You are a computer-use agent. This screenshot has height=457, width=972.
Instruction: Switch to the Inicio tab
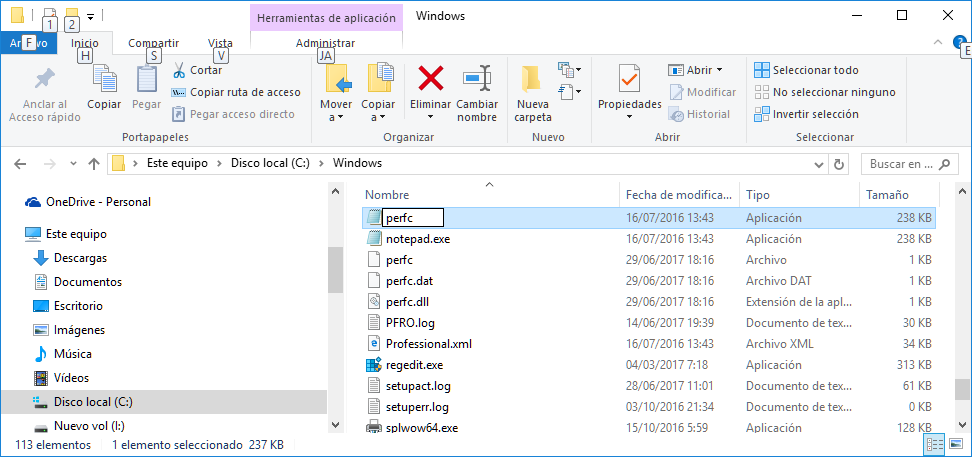[x=85, y=43]
